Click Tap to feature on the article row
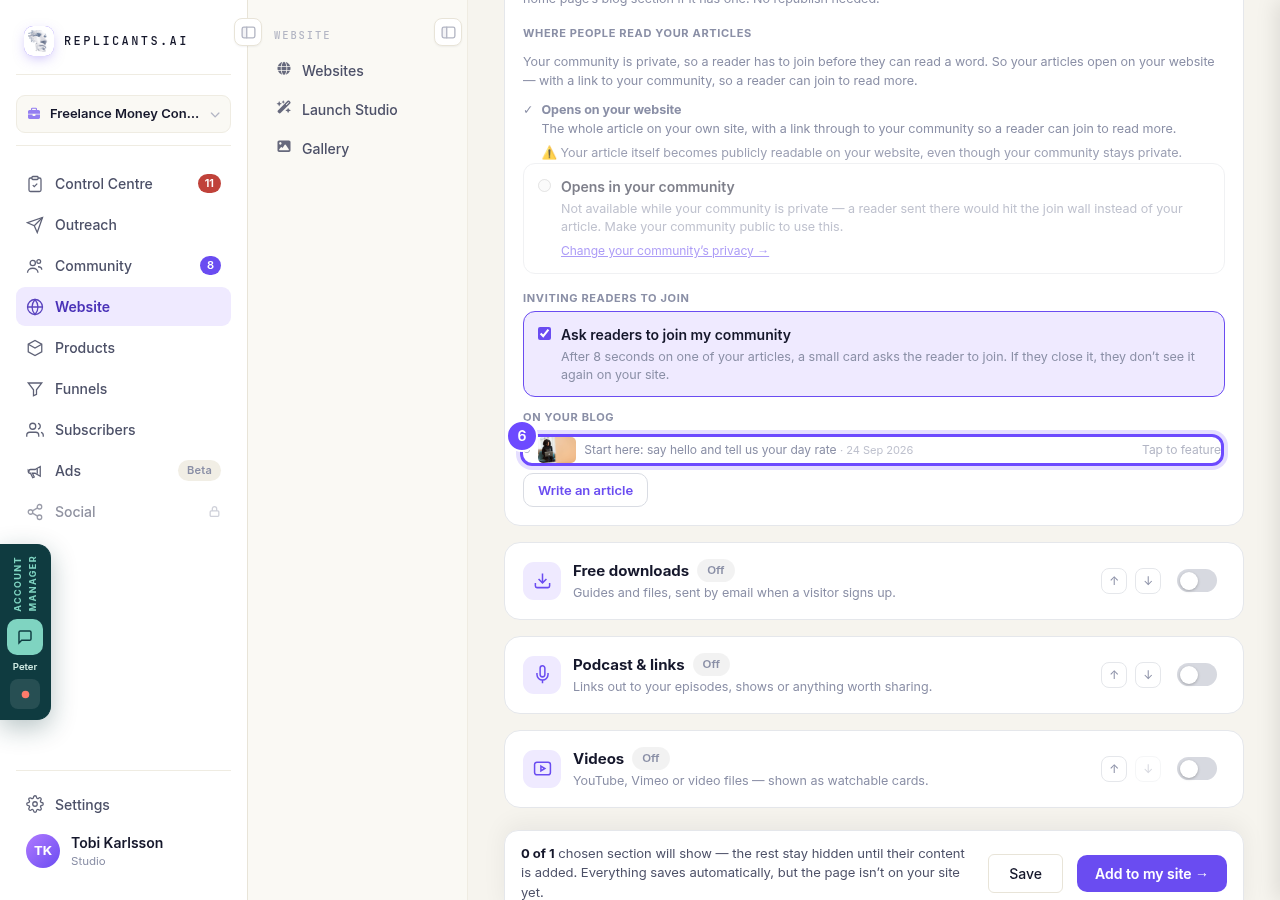 tap(1181, 450)
